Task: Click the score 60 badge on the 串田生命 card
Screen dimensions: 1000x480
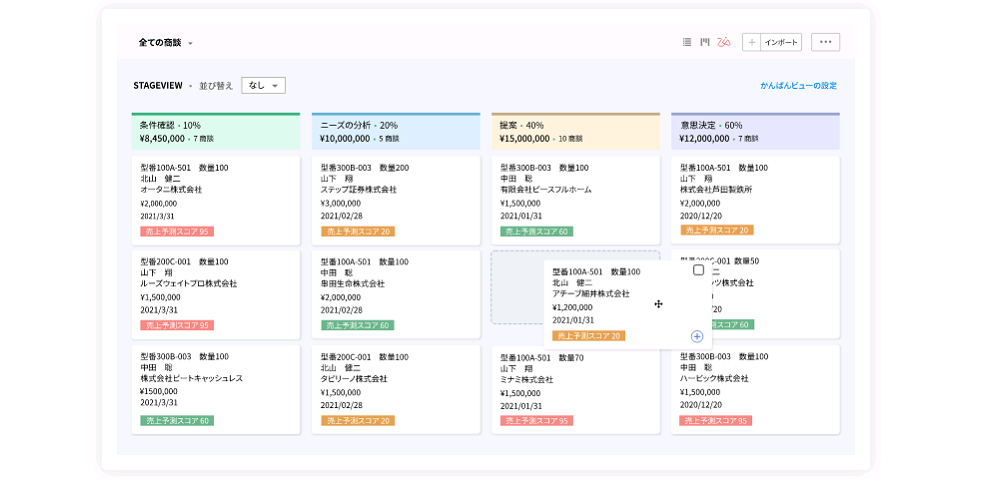Action: click(358, 325)
